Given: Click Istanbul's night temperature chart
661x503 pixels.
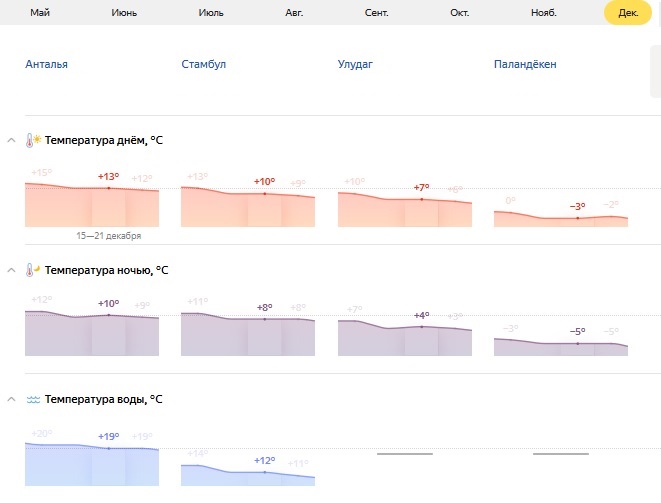Looking at the screenshot, I should coord(248,334).
